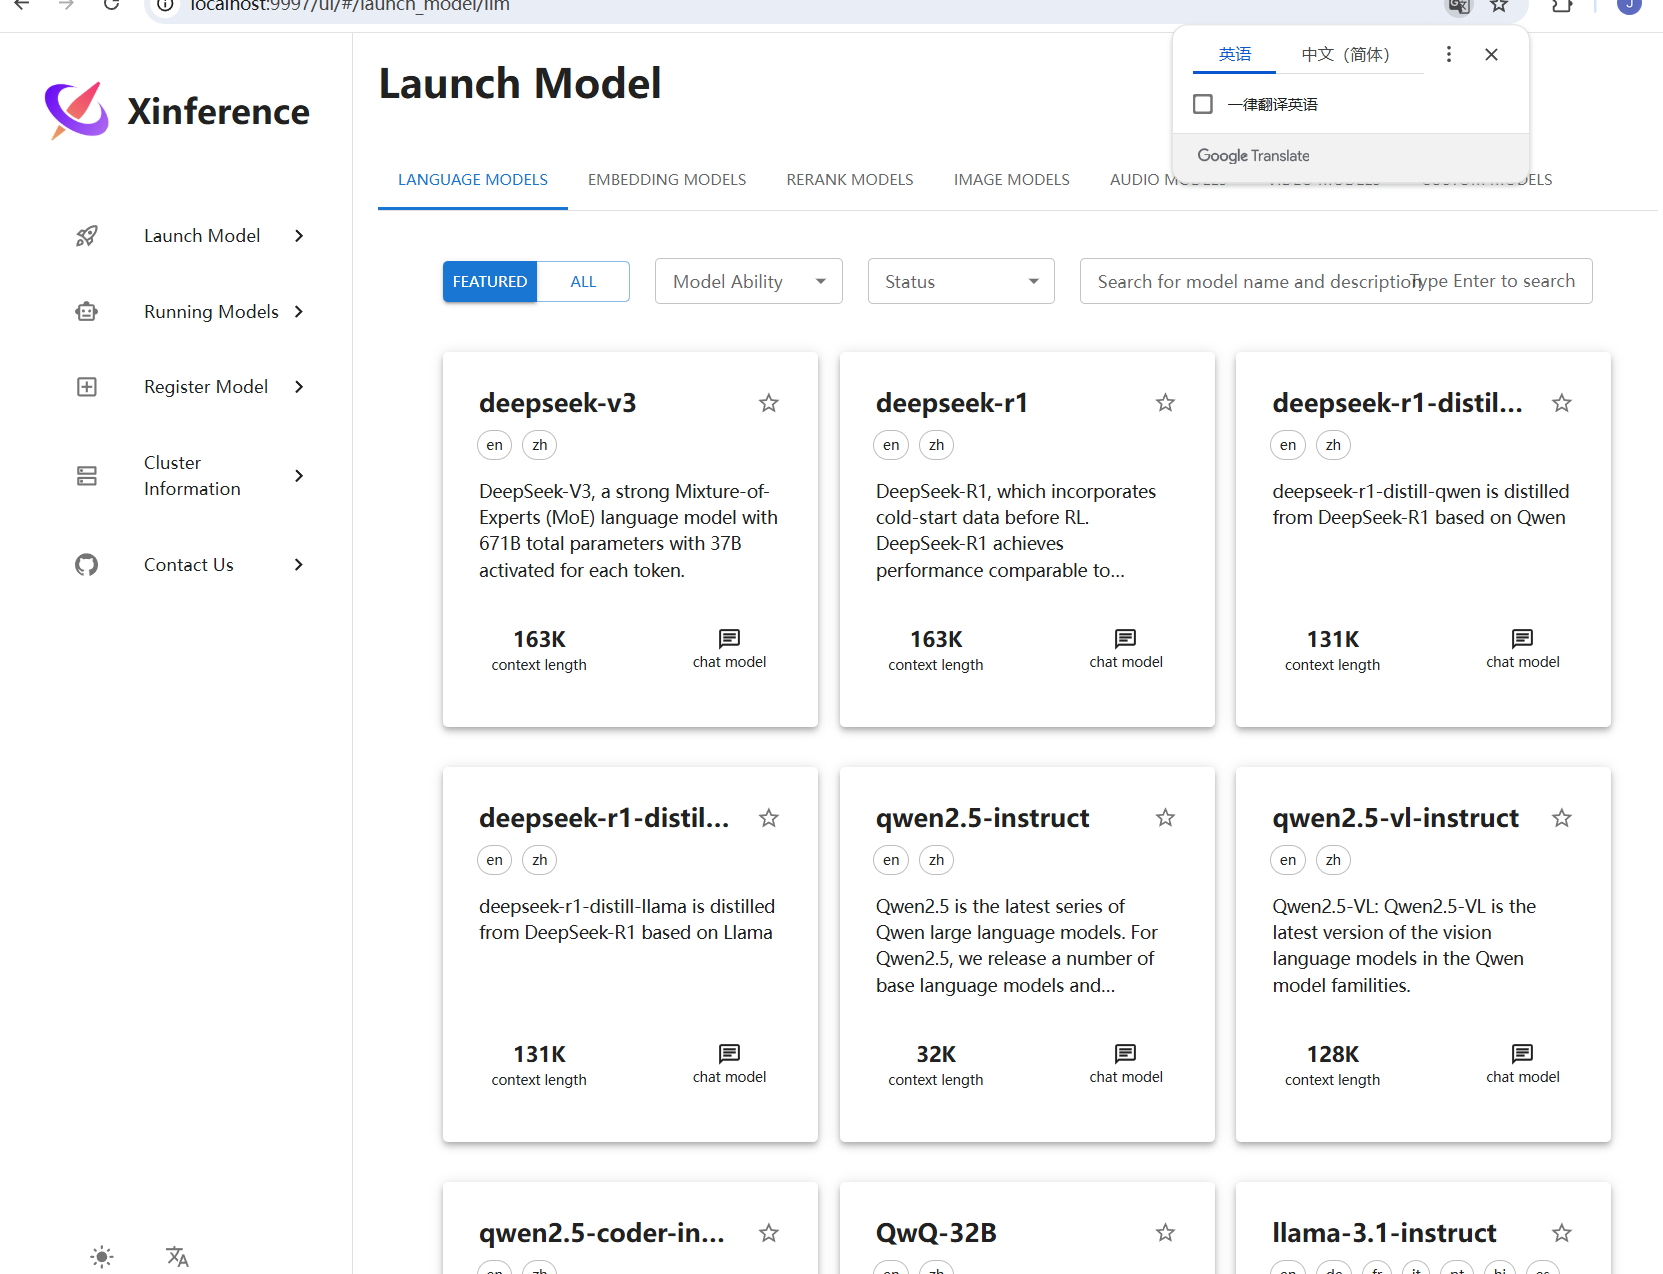Image resolution: width=1663 pixels, height=1274 pixels.
Task: Click the Xinference logo icon
Action: (x=77, y=110)
